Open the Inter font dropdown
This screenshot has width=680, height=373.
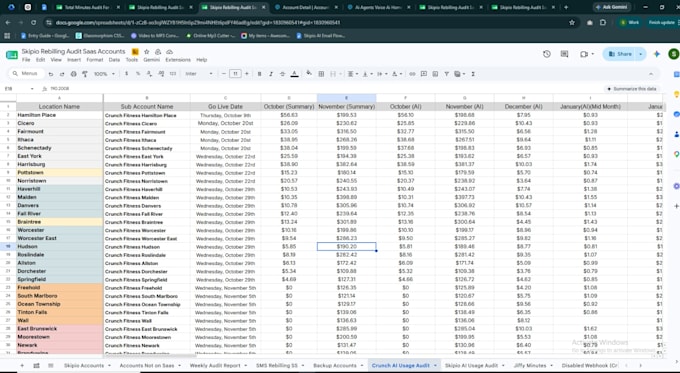click(199, 74)
